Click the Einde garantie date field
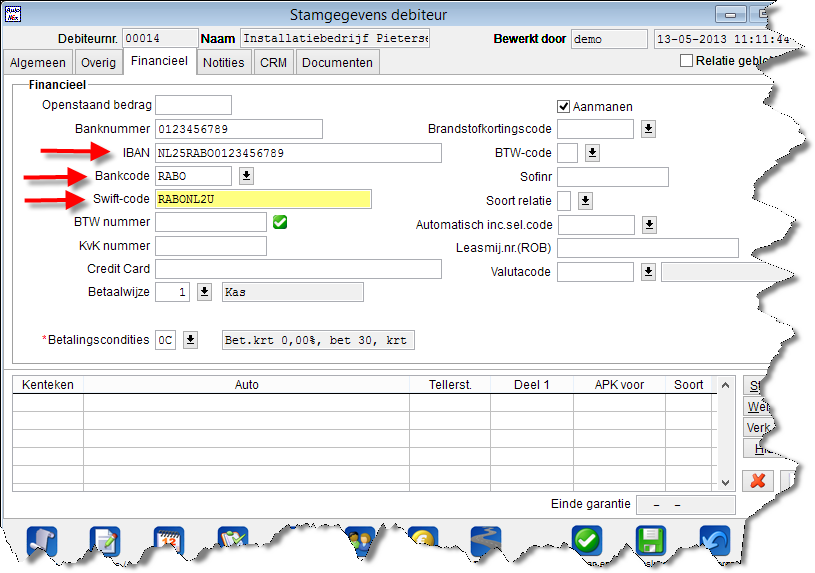 pyautogui.click(x=686, y=505)
